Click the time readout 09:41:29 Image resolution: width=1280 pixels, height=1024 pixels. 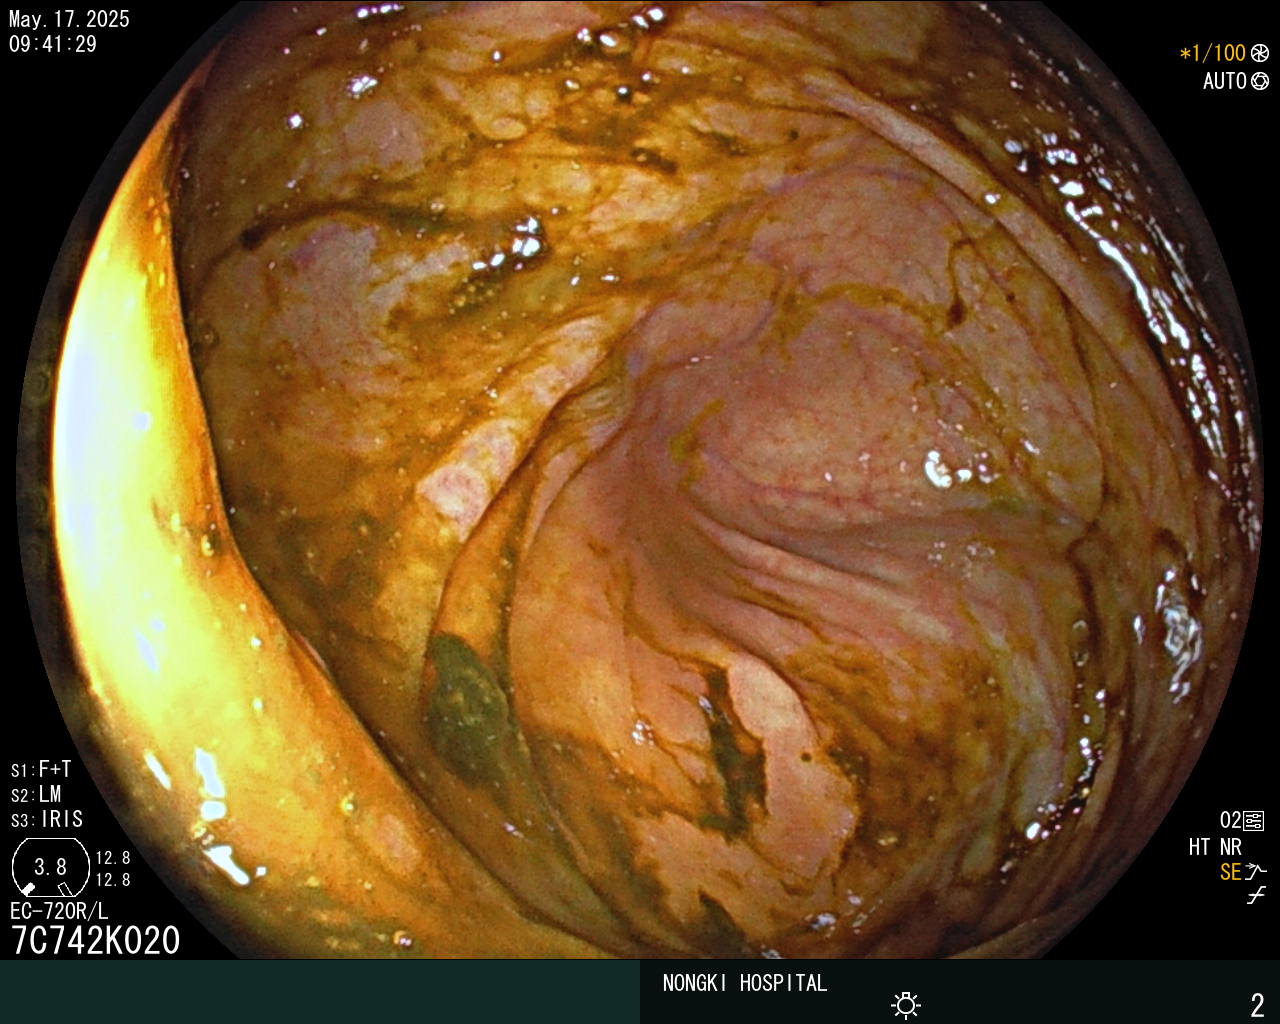(53, 44)
